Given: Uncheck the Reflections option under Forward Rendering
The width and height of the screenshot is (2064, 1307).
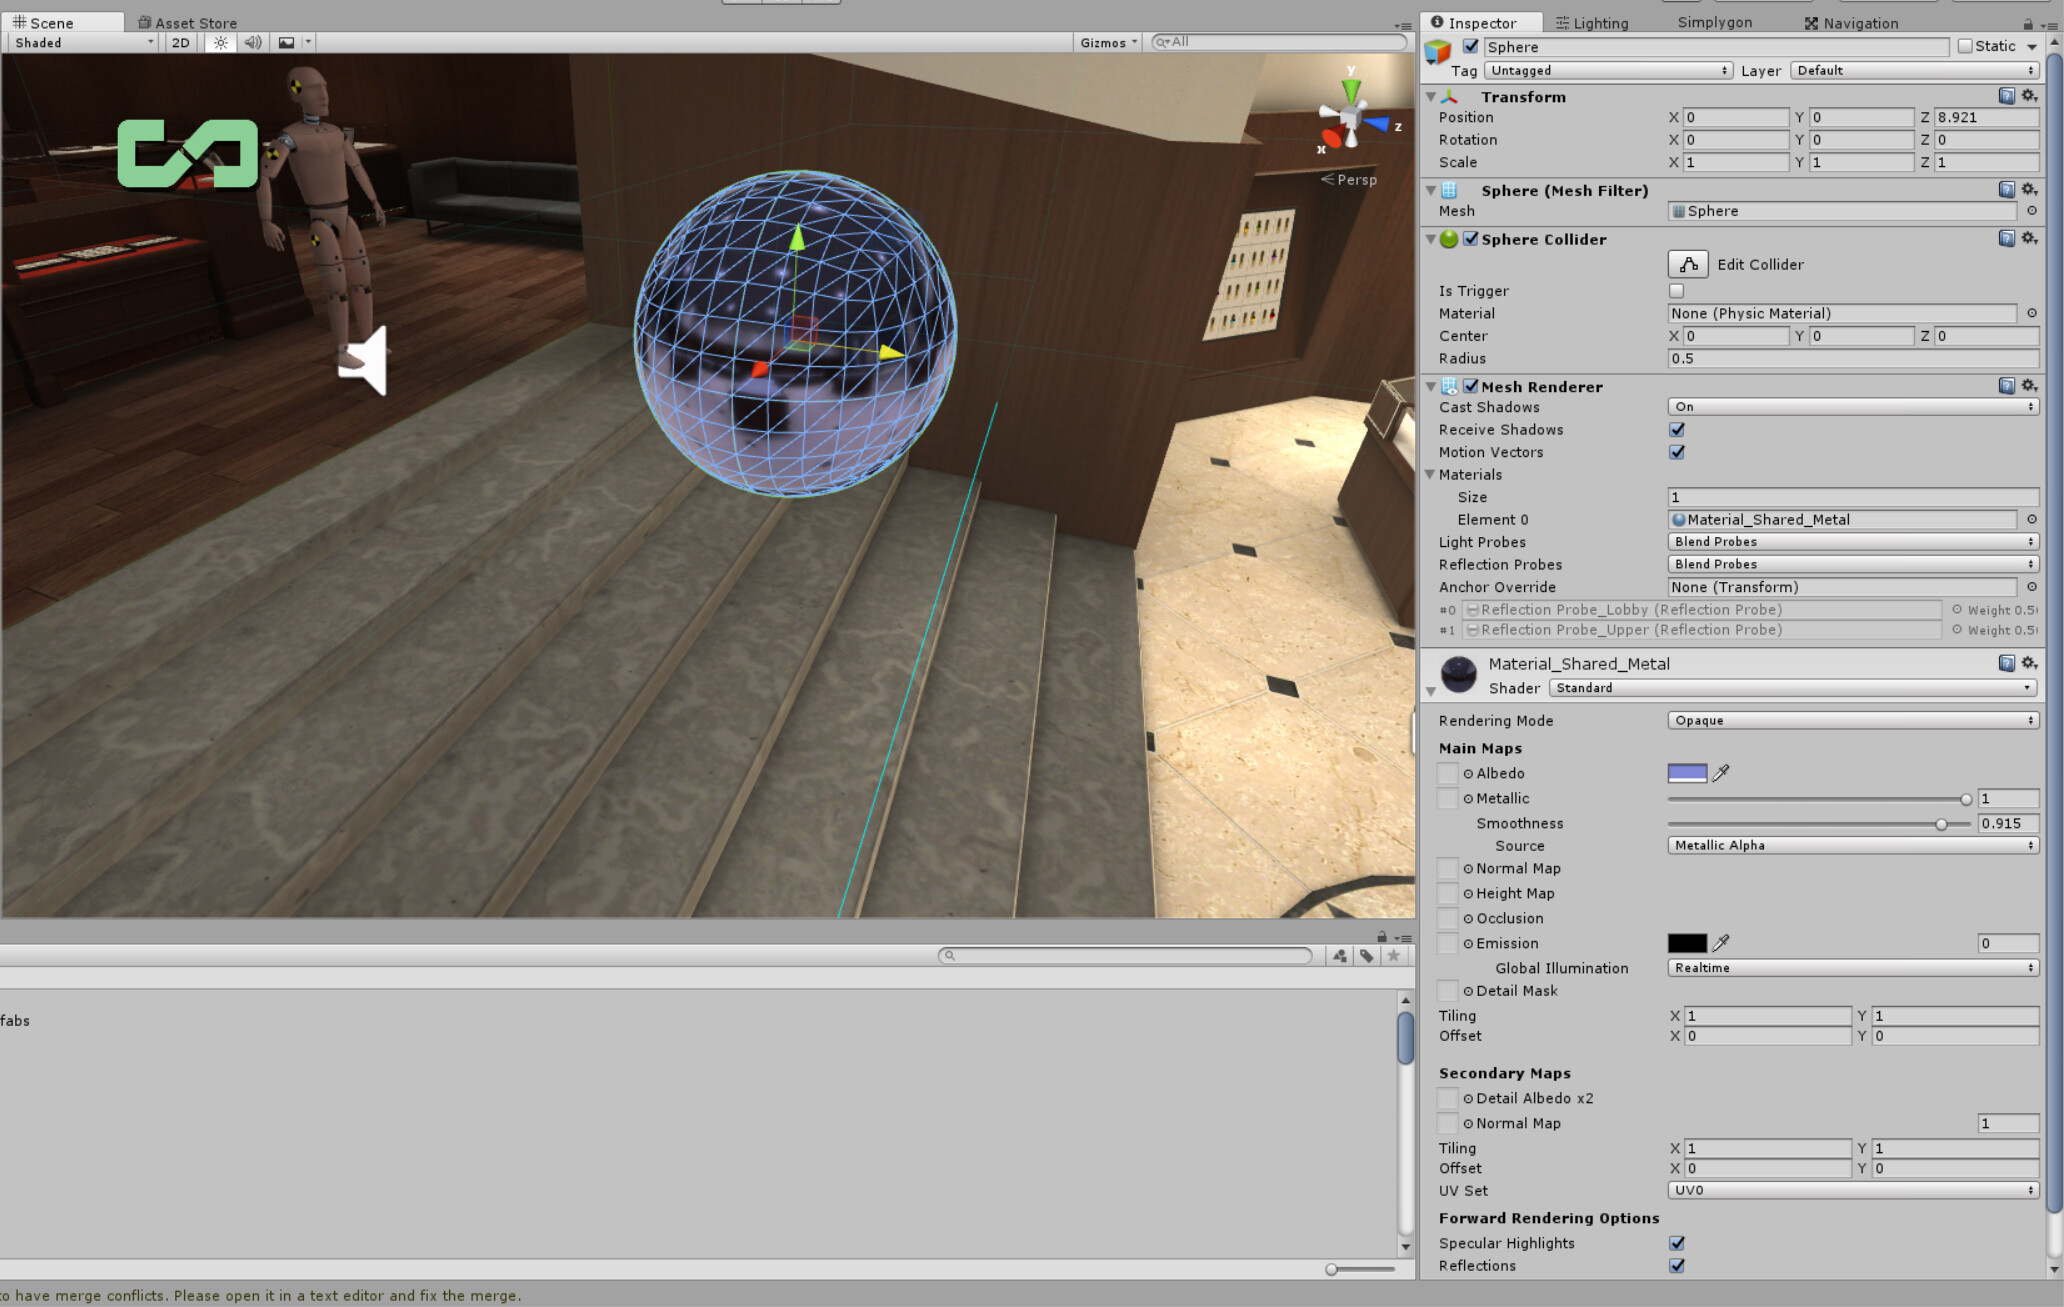Looking at the screenshot, I should [1676, 1265].
